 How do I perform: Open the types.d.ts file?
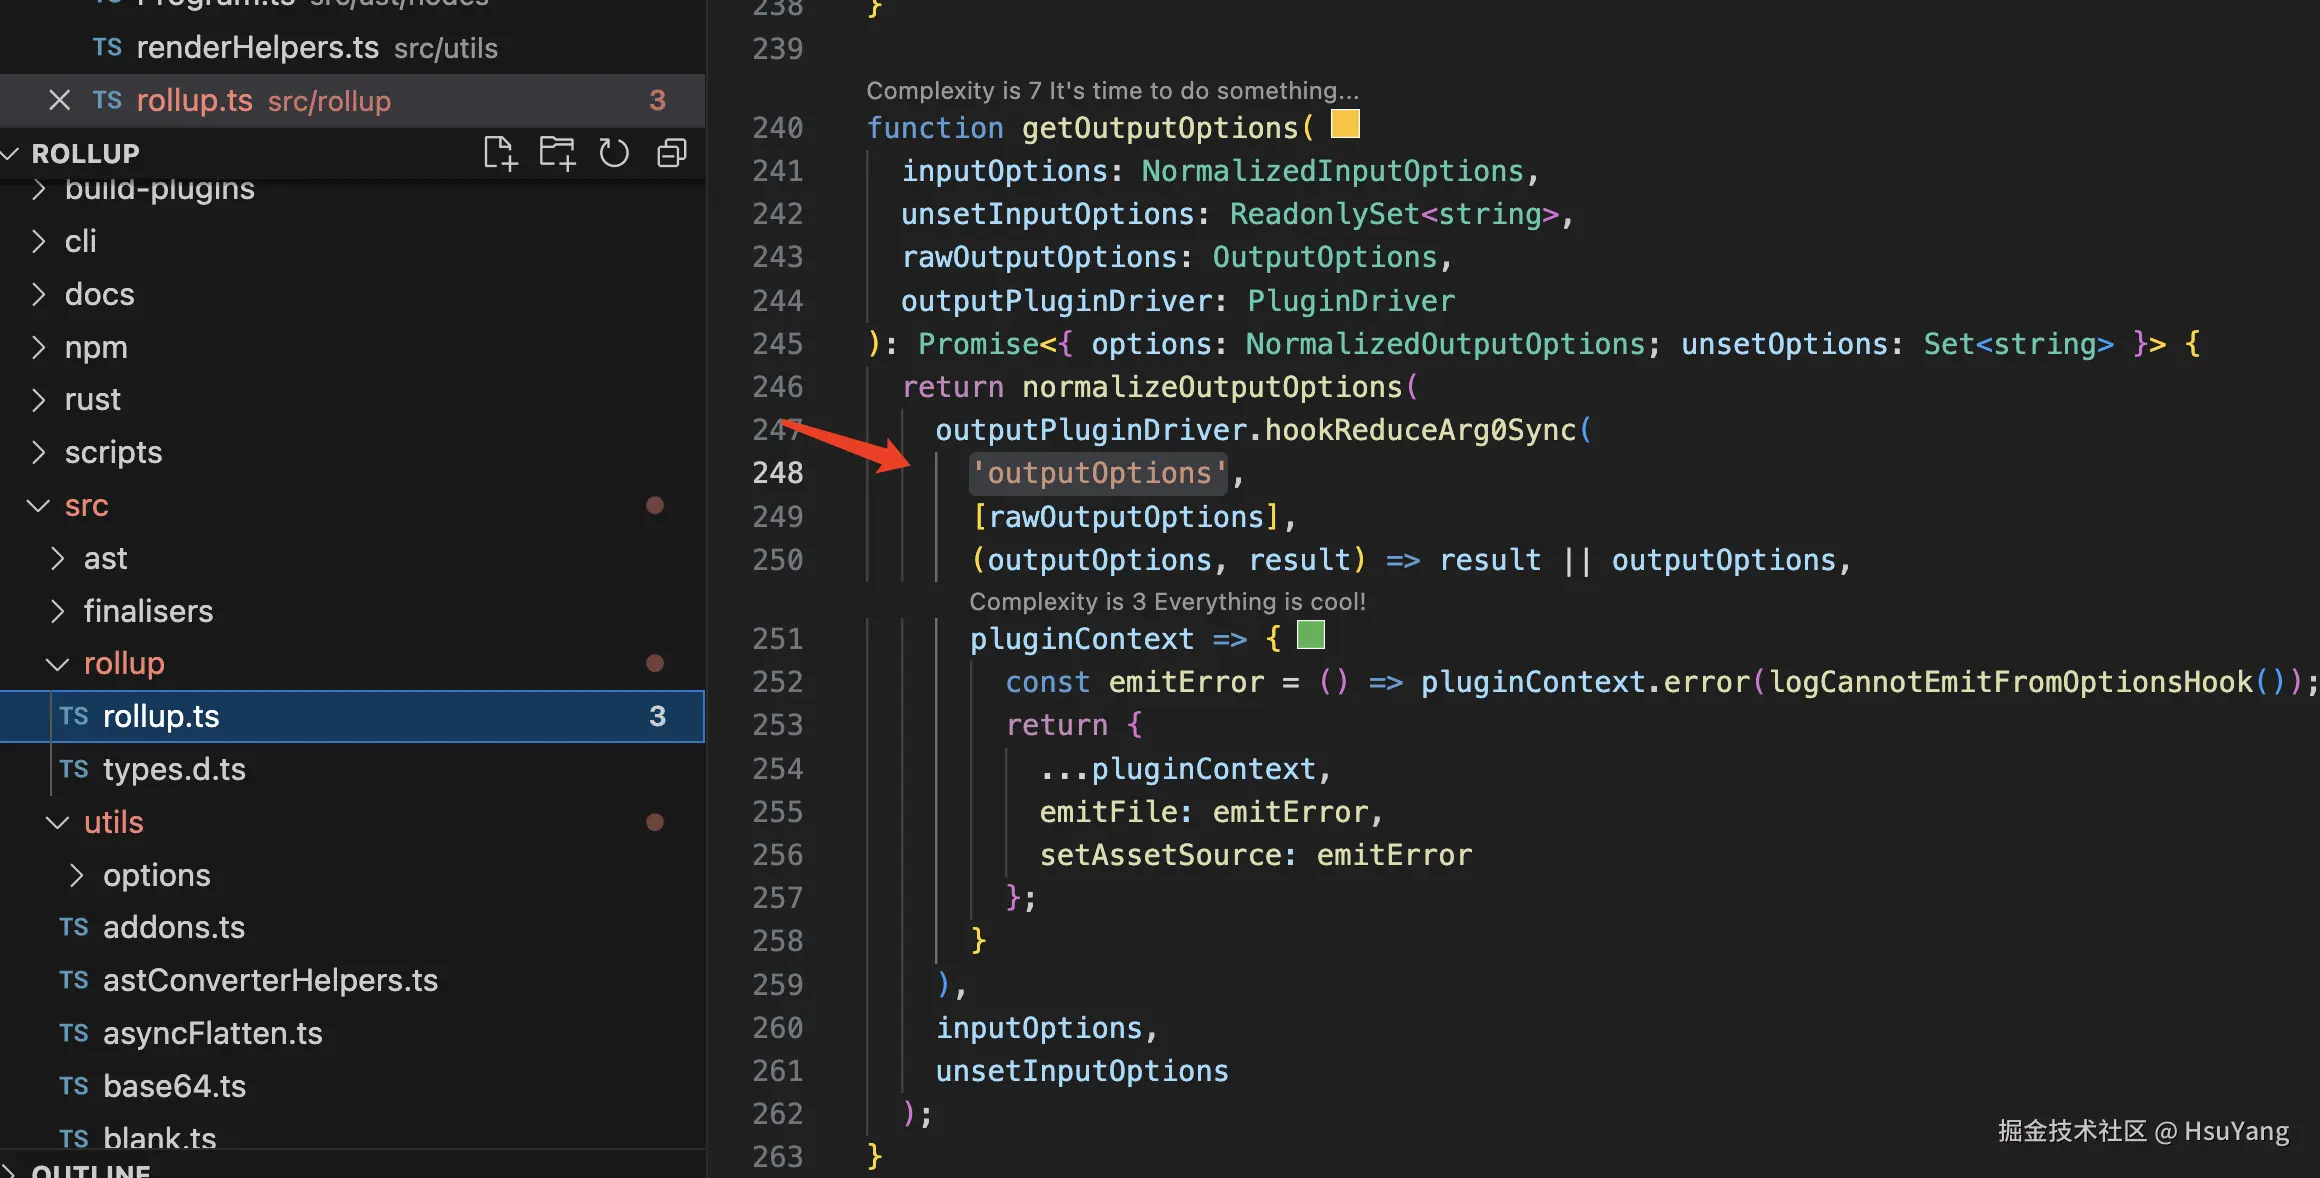point(174,769)
